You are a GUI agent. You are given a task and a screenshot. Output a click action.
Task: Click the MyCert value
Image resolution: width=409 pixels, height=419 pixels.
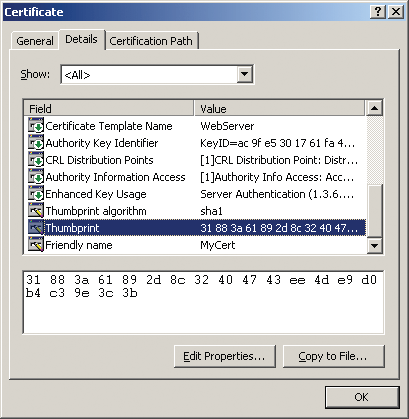[x=218, y=245]
